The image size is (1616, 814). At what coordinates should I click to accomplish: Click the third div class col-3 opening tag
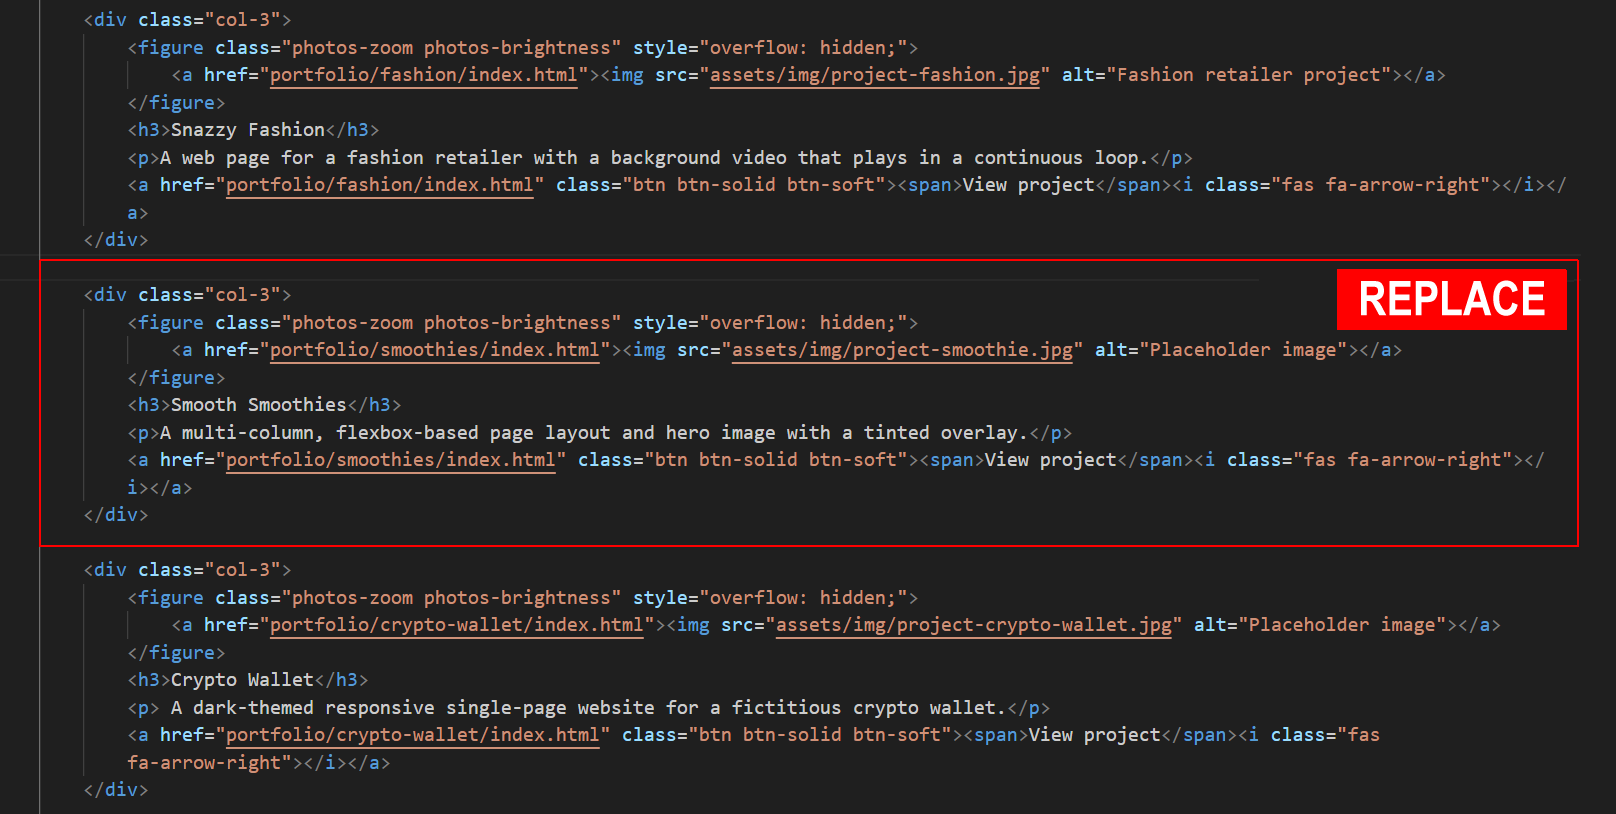click(188, 570)
